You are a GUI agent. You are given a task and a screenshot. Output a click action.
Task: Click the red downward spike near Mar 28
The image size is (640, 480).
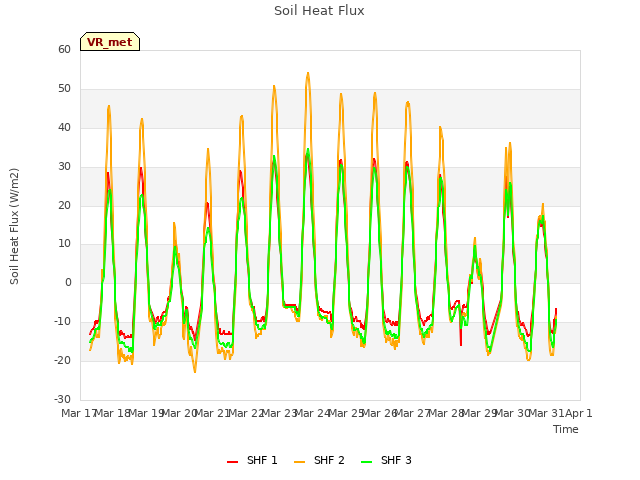(x=461, y=344)
